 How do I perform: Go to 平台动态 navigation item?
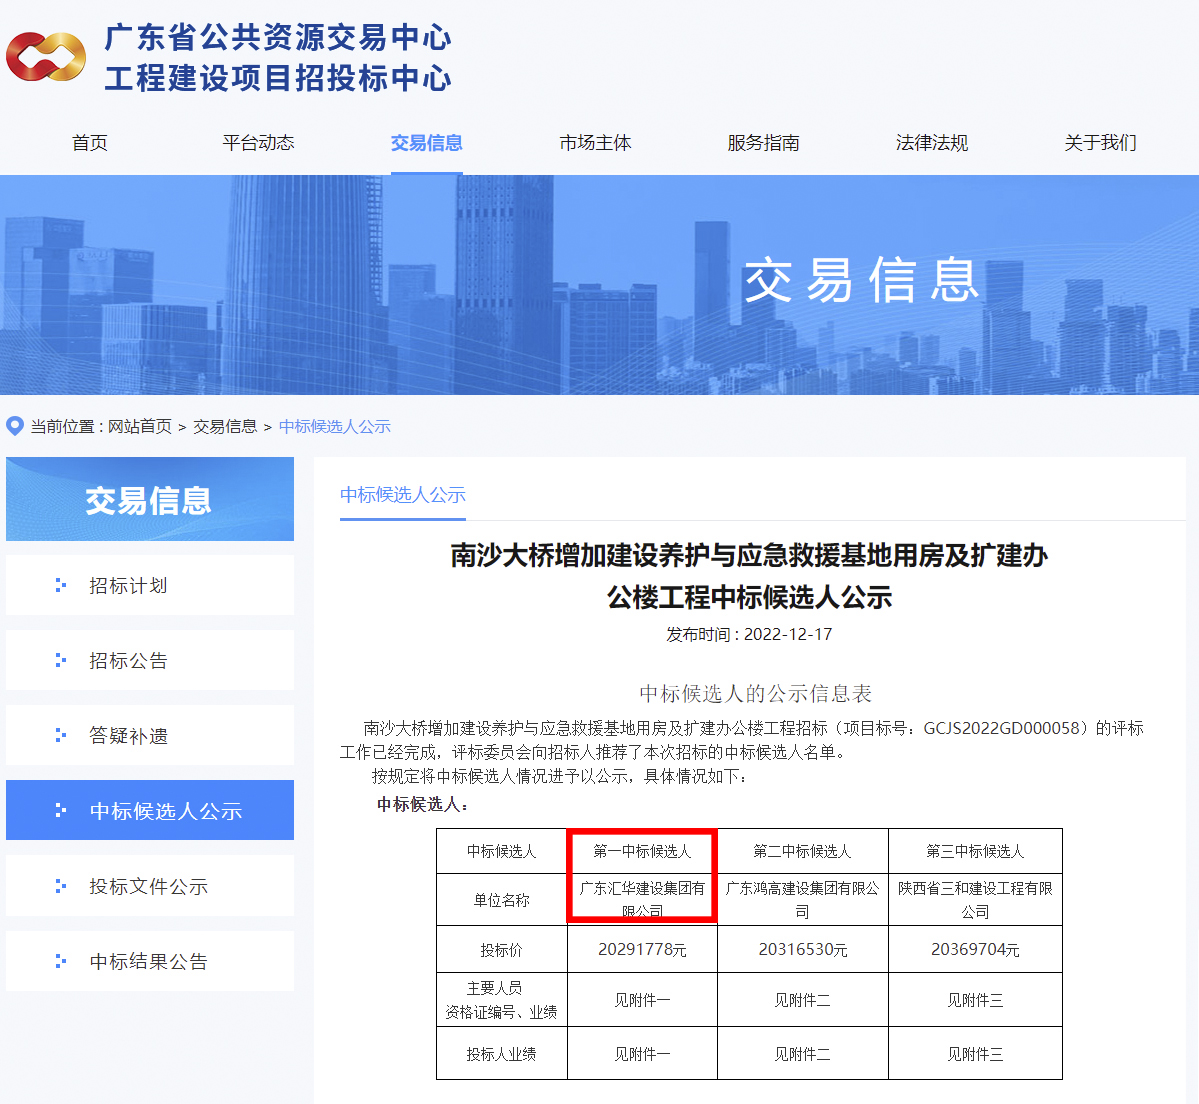point(258,143)
